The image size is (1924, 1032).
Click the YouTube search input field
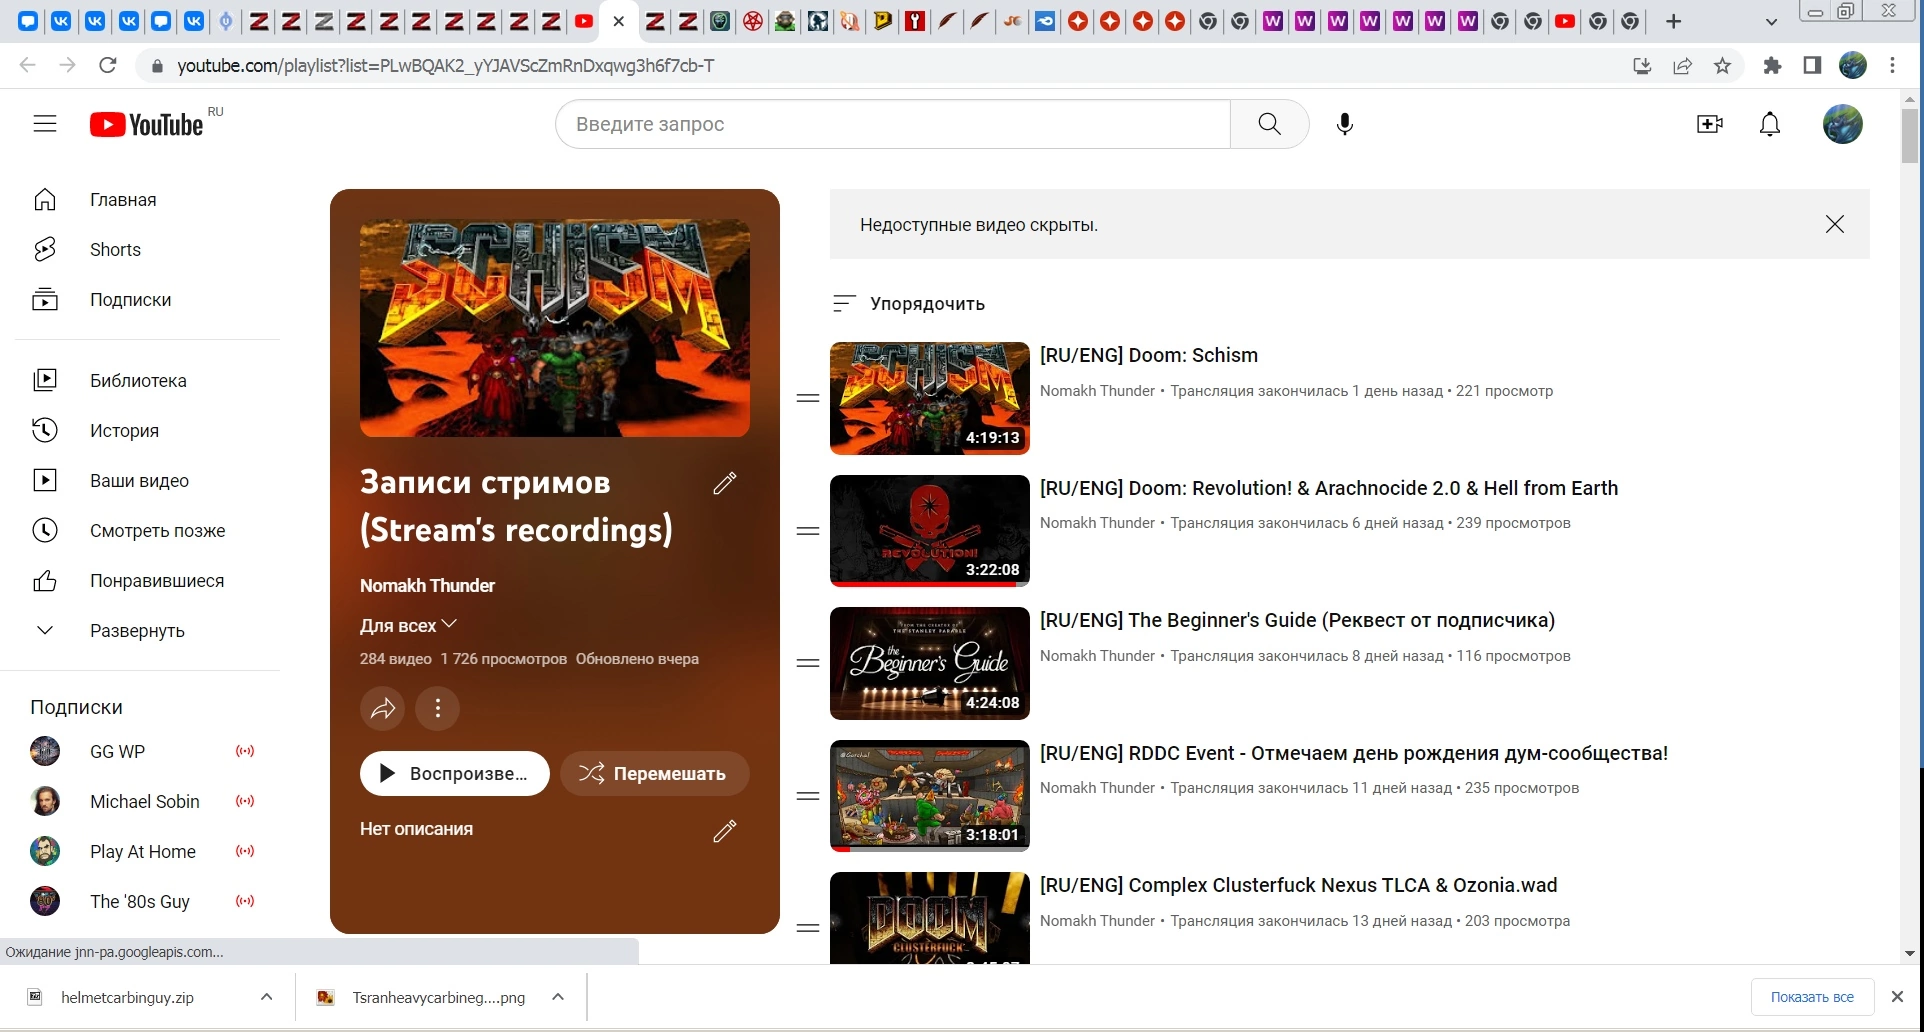pyautogui.click(x=893, y=124)
